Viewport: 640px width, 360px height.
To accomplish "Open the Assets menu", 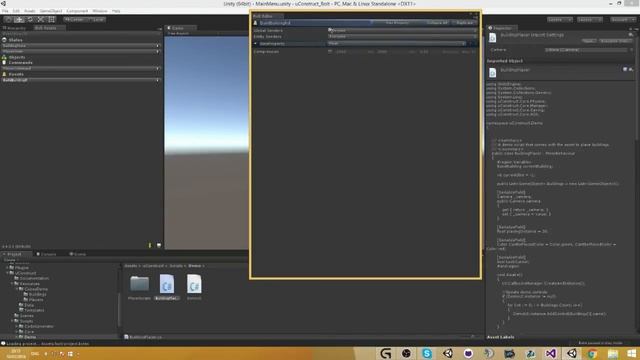I will click(29, 11).
